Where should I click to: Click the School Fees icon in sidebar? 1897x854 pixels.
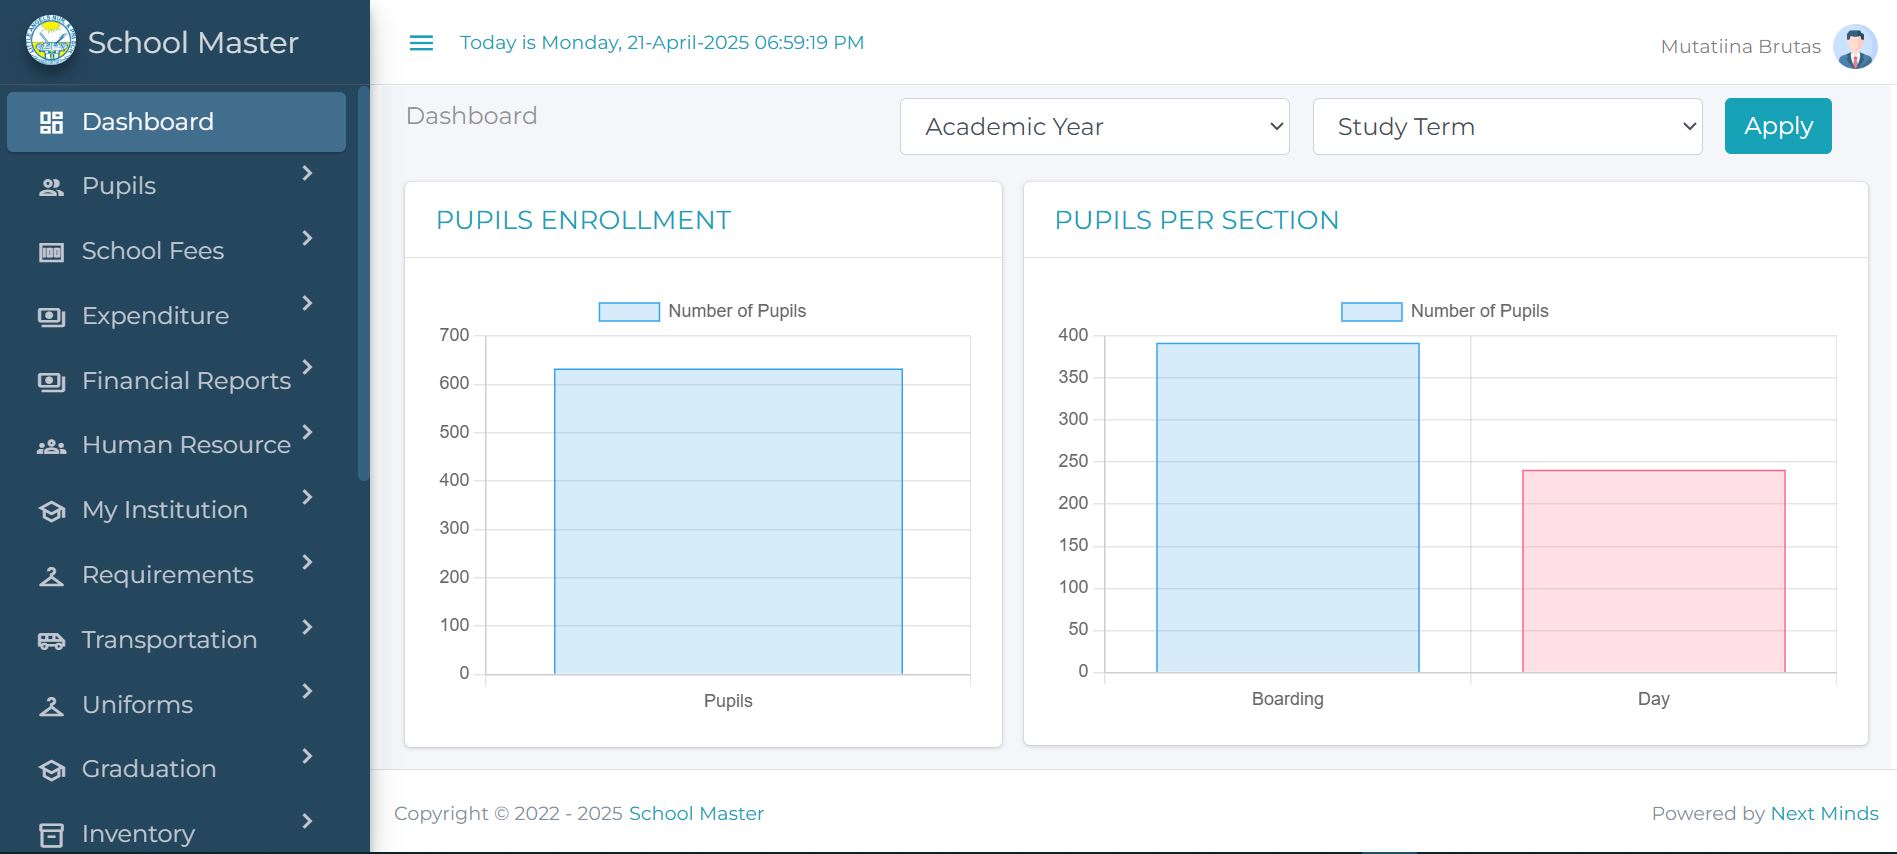tap(51, 252)
